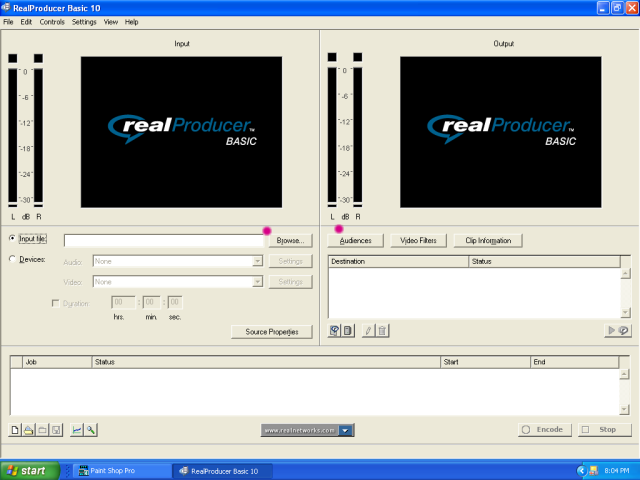Click the Start column header

coord(485,362)
